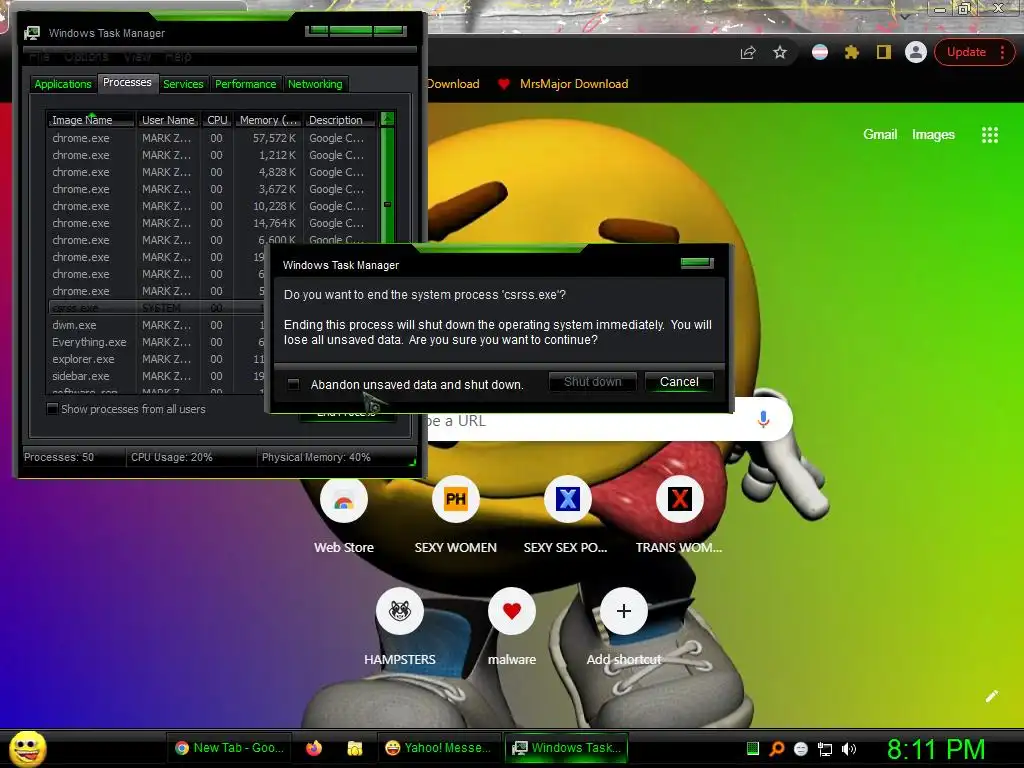Image resolution: width=1024 pixels, height=768 pixels.
Task: Start voice search with microphone icon
Action: click(x=763, y=420)
